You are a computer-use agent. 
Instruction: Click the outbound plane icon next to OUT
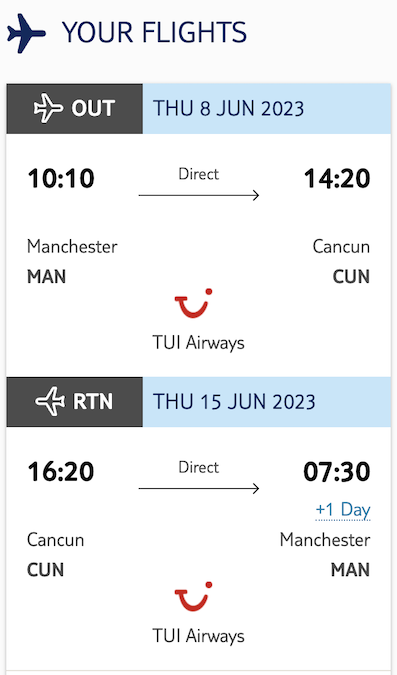point(48,108)
